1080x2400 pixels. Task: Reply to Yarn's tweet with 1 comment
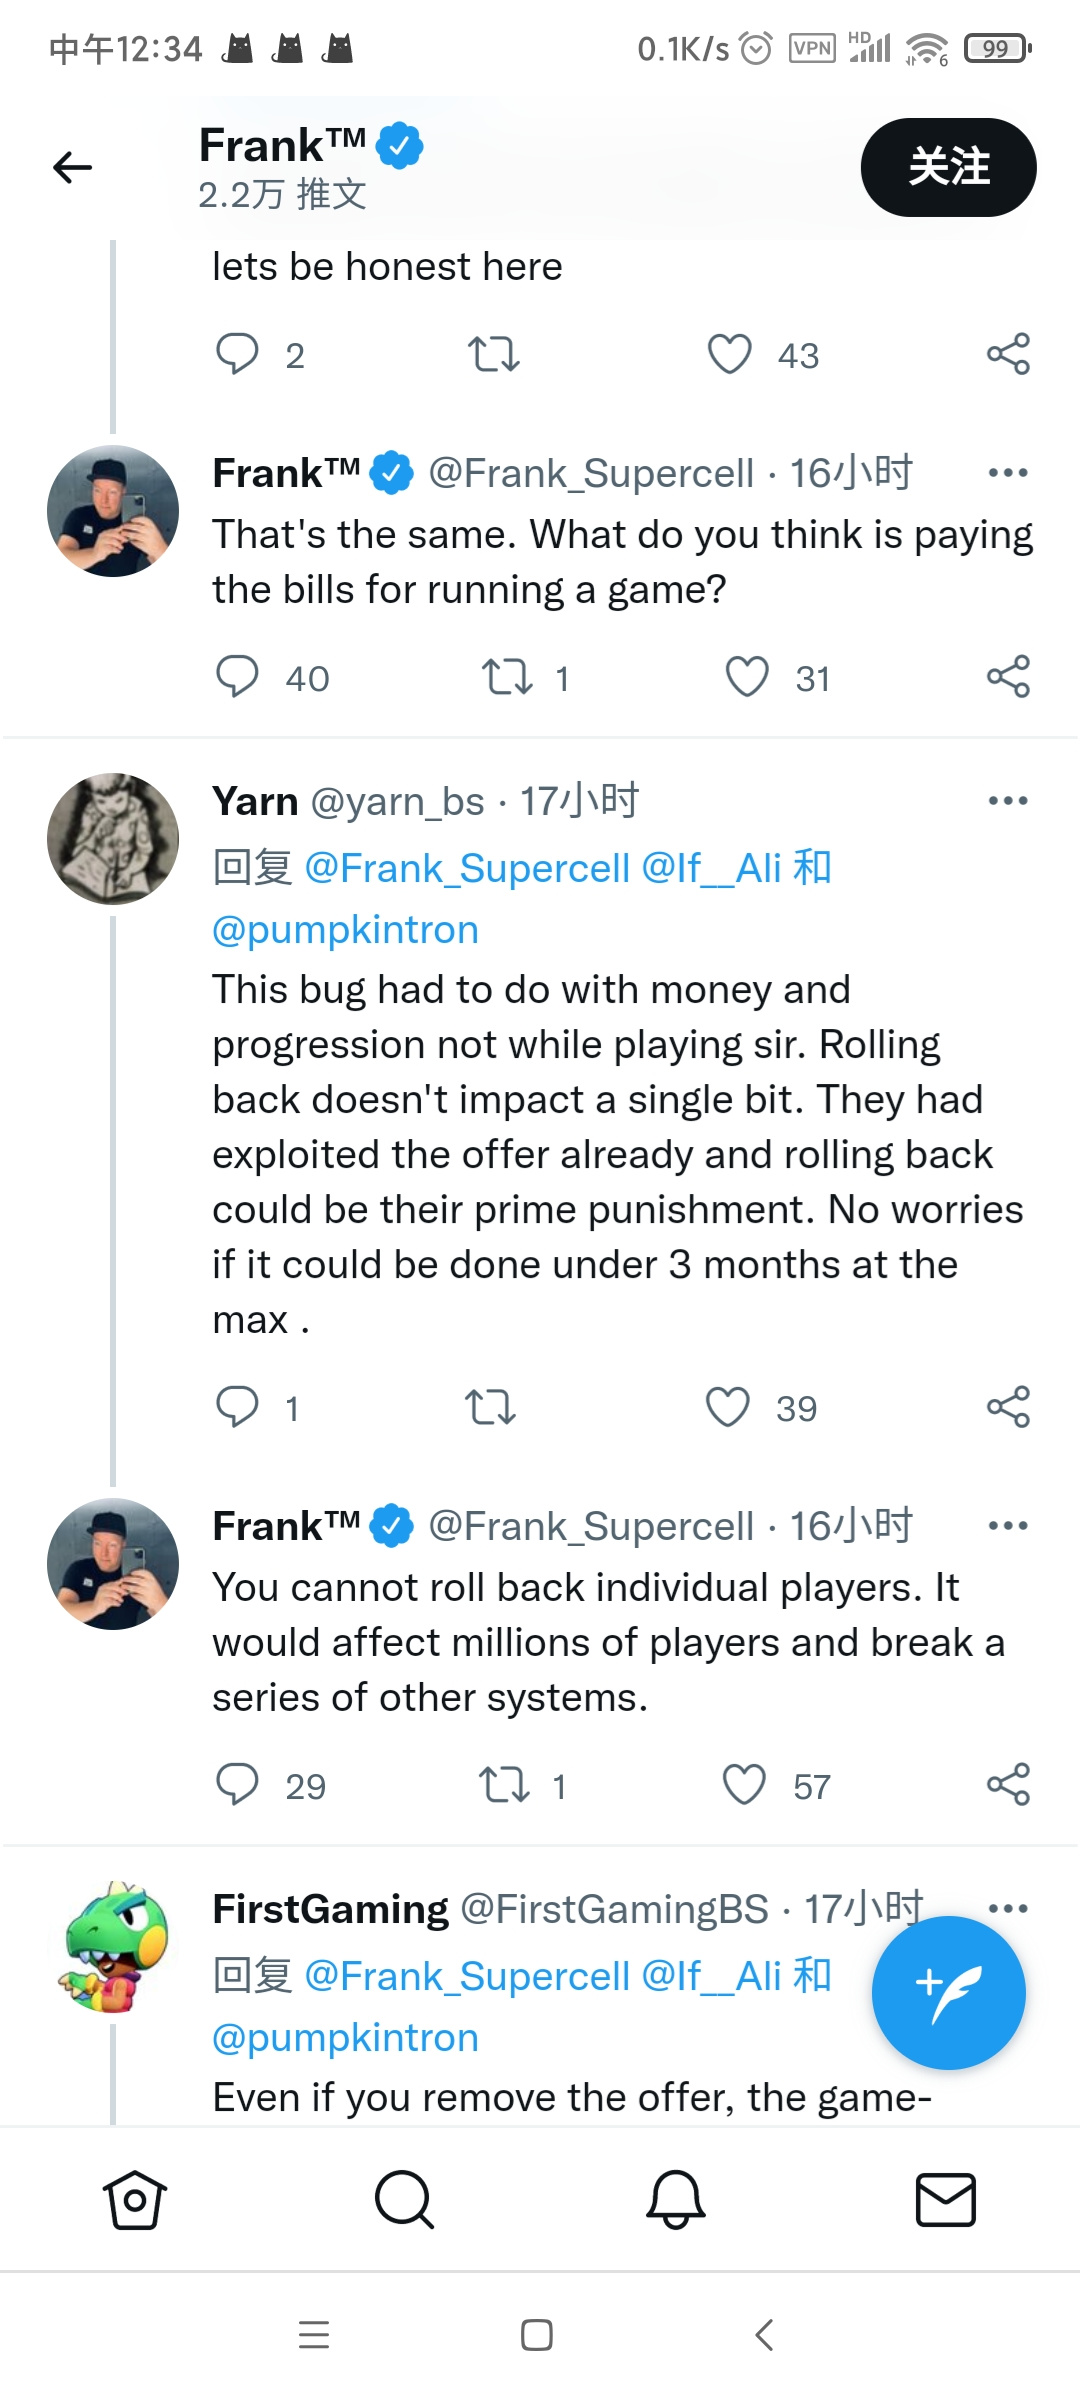237,1407
